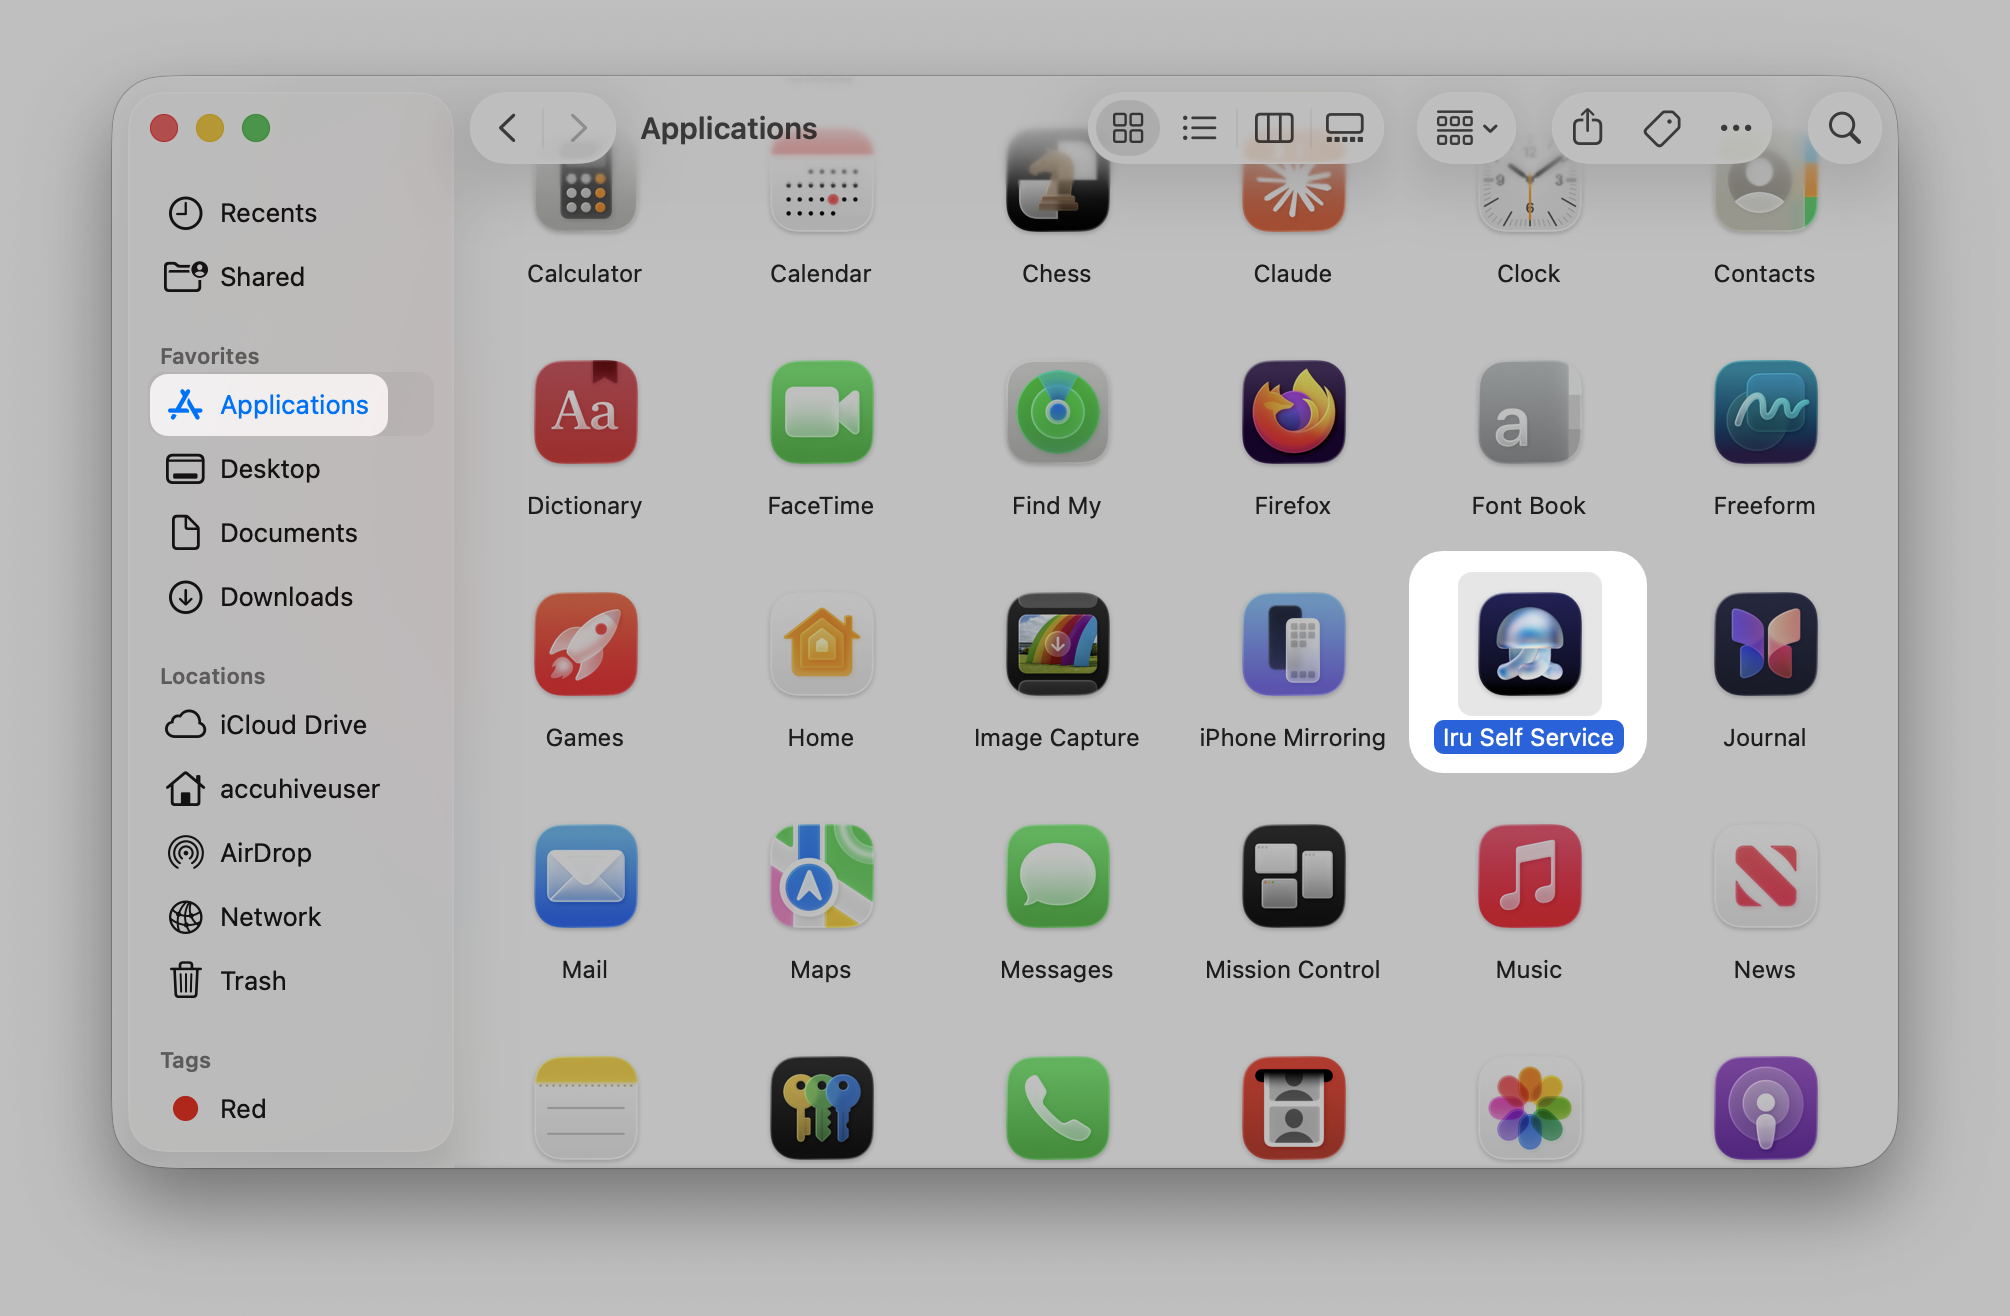Click the Games rocket icon
Image resolution: width=2010 pixels, height=1316 pixels.
point(585,644)
